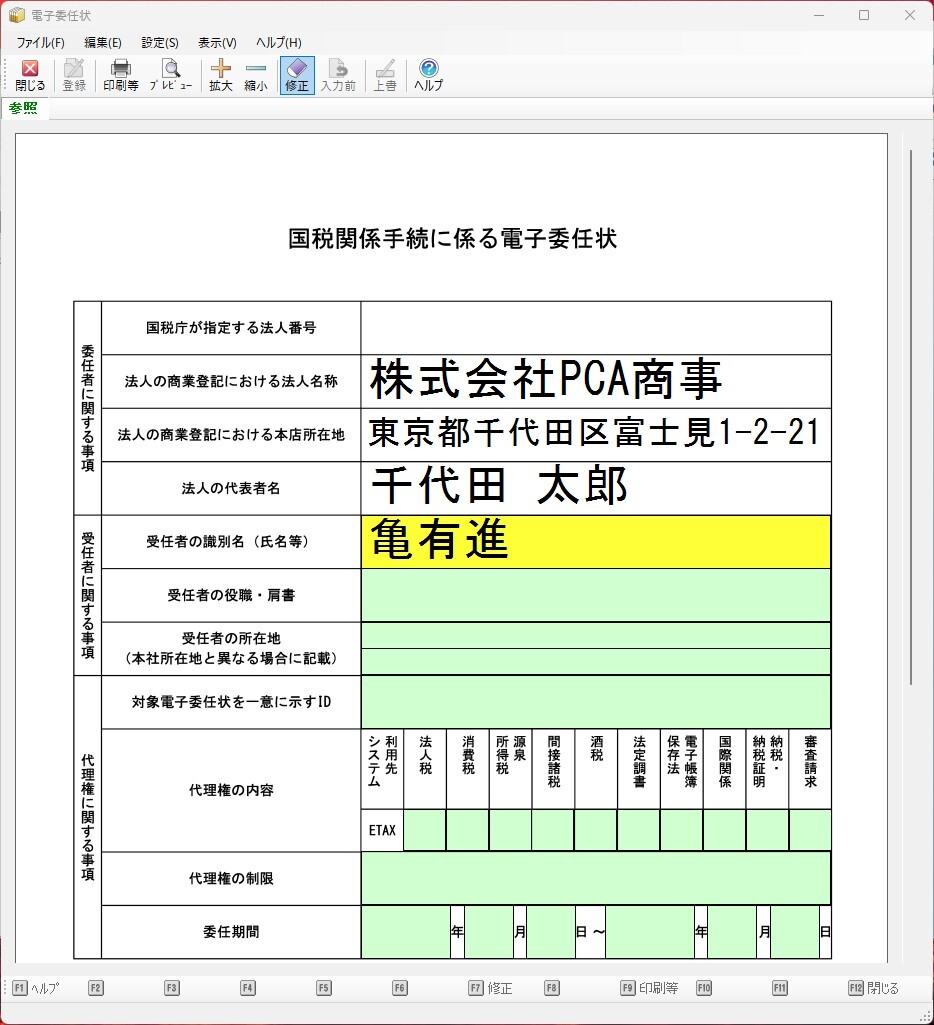
Task: Click the 登録 (register) toolbar icon
Action: [74, 76]
